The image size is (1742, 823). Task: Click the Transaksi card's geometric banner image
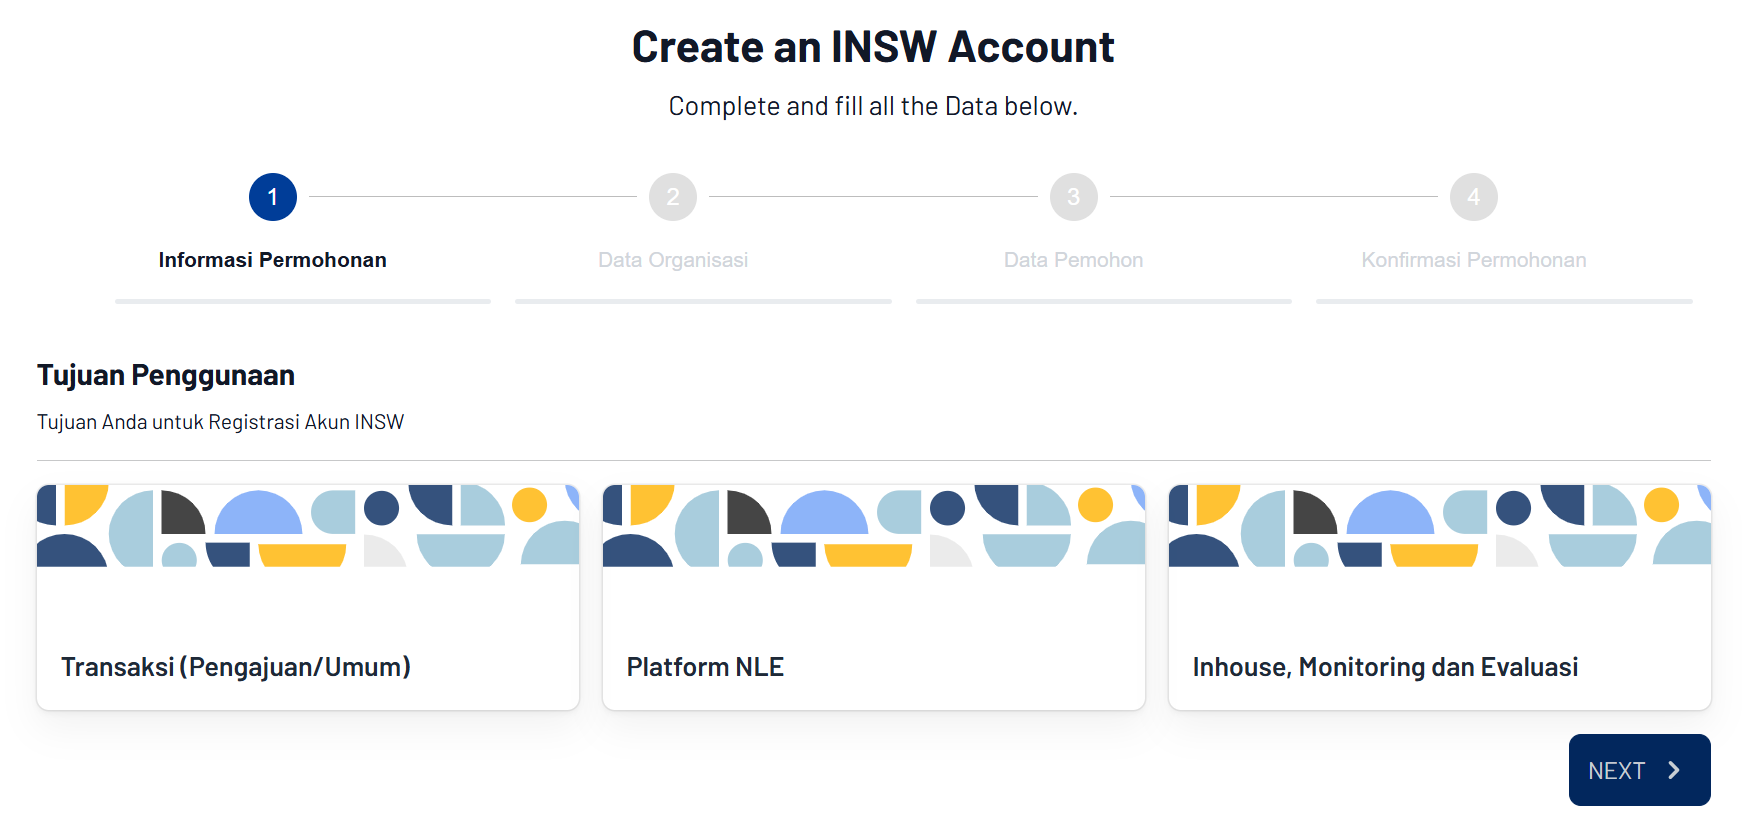point(308,526)
